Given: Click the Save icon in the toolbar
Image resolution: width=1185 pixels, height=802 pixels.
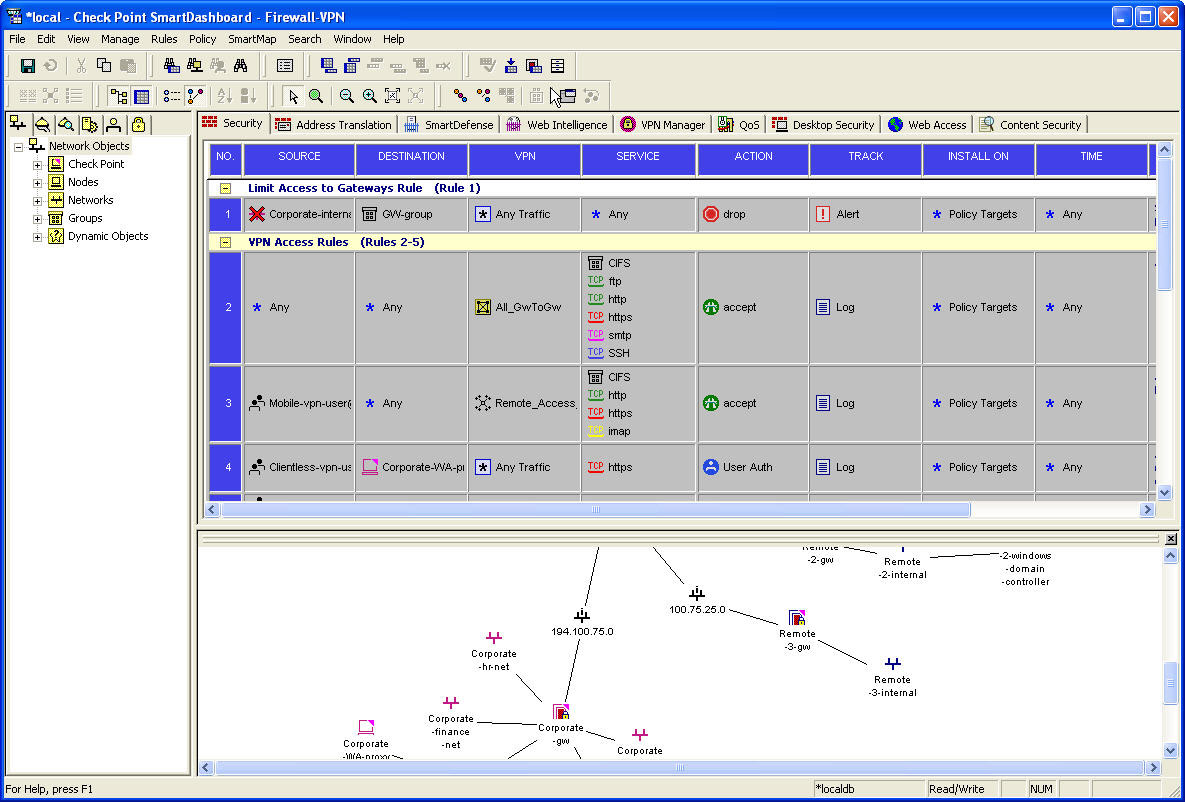Looking at the screenshot, I should click(28, 66).
